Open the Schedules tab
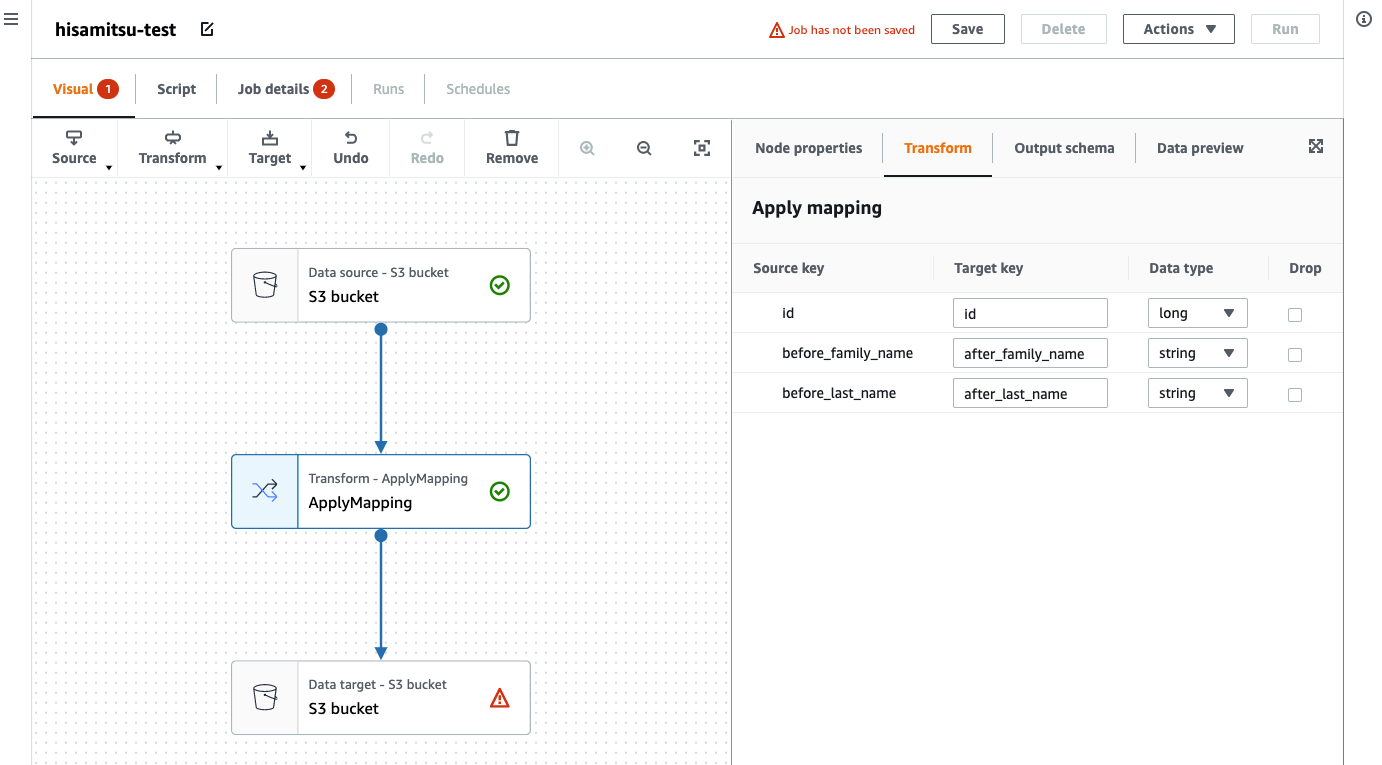This screenshot has width=1382, height=765. tap(478, 89)
